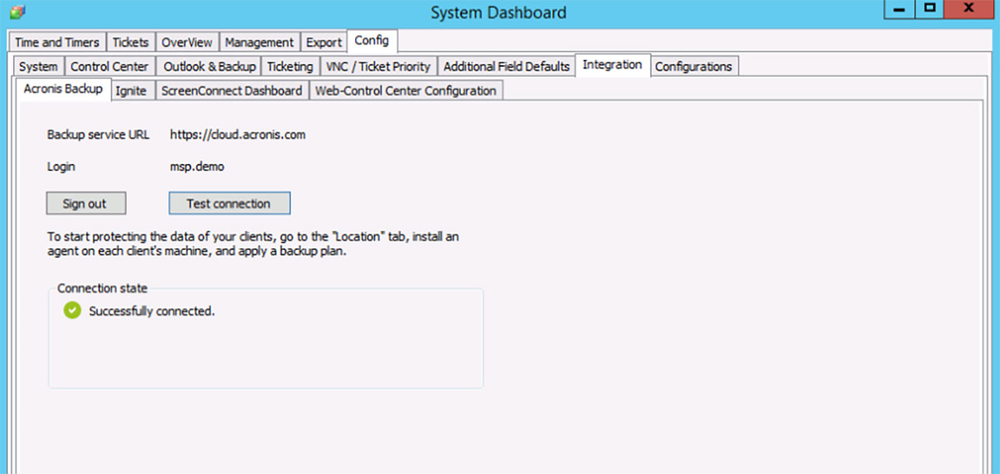This screenshot has width=1000, height=474.
Task: Open the Configurations tab
Action: [x=693, y=66]
